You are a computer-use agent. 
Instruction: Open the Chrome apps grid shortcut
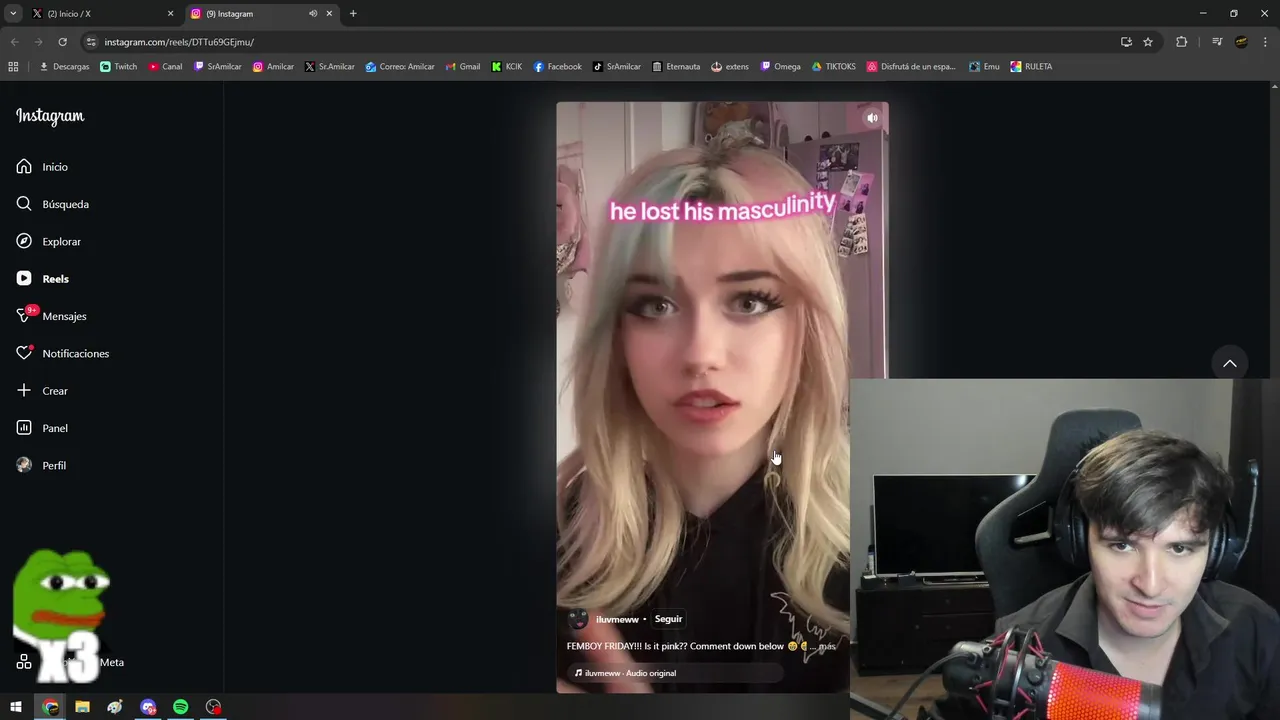(x=13, y=67)
